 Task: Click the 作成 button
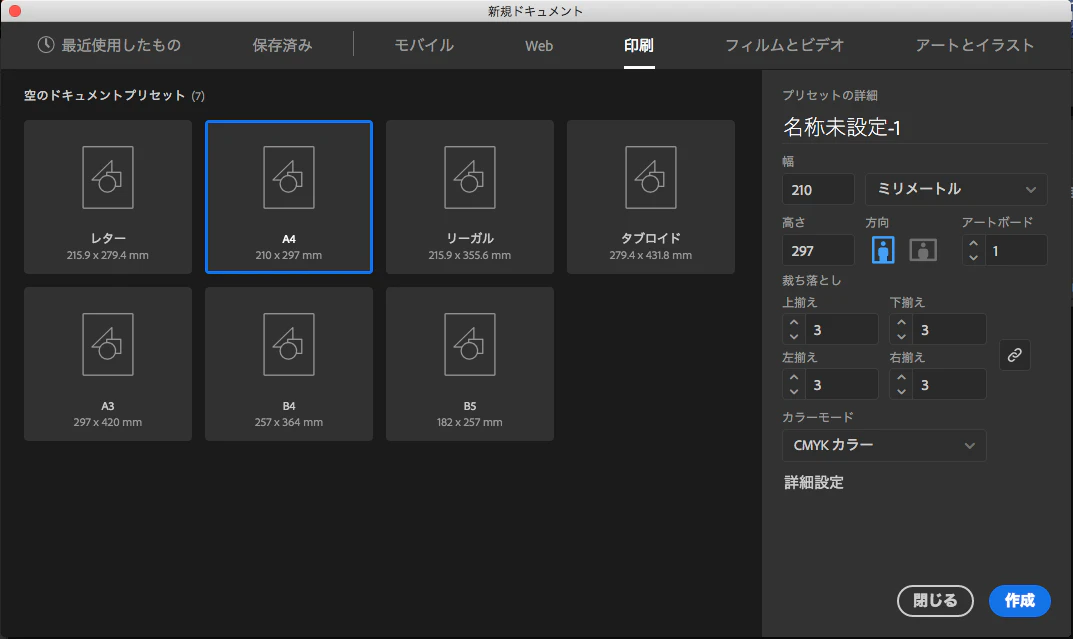pyautogui.click(x=1020, y=601)
